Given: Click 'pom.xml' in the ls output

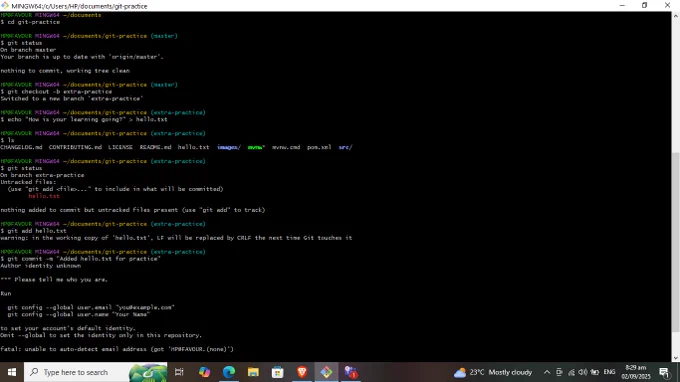Looking at the screenshot, I should click(319, 147).
